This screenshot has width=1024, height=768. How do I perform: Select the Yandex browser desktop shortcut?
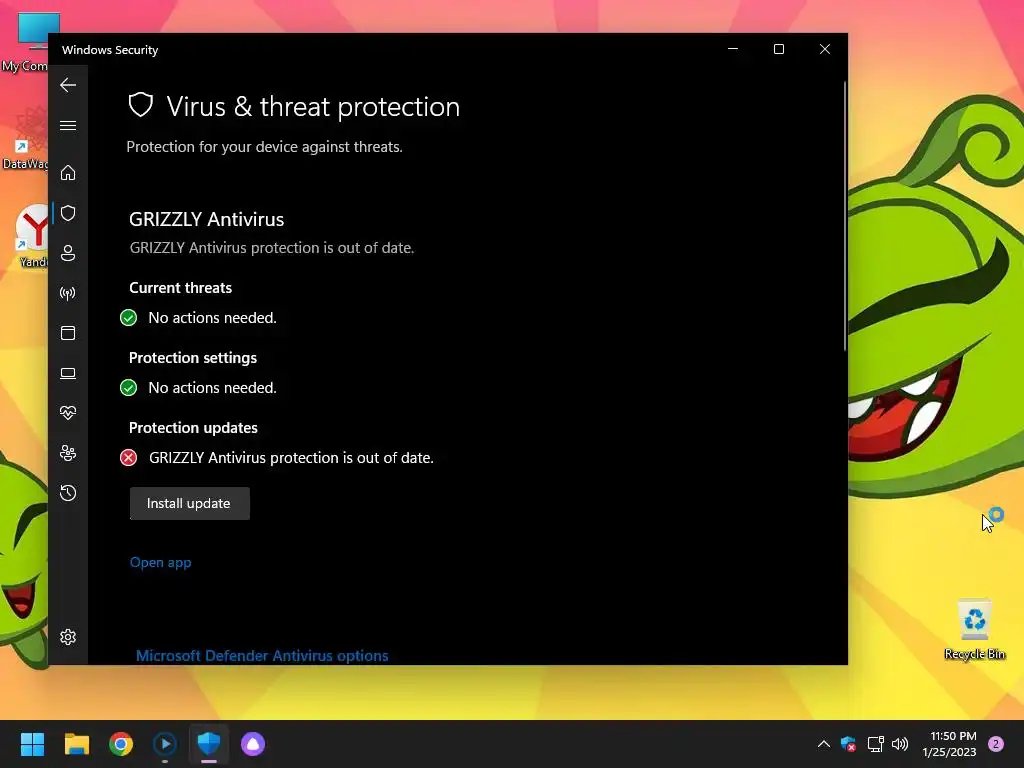tap(31, 236)
